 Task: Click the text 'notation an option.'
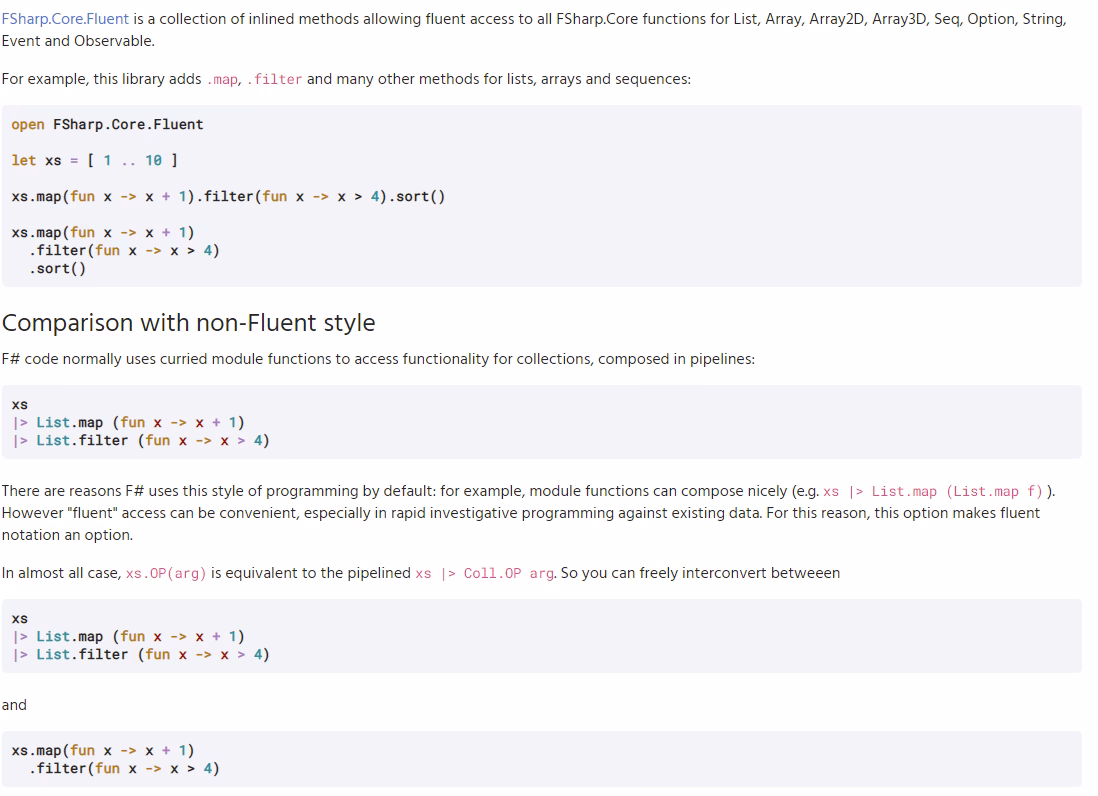tap(67, 535)
